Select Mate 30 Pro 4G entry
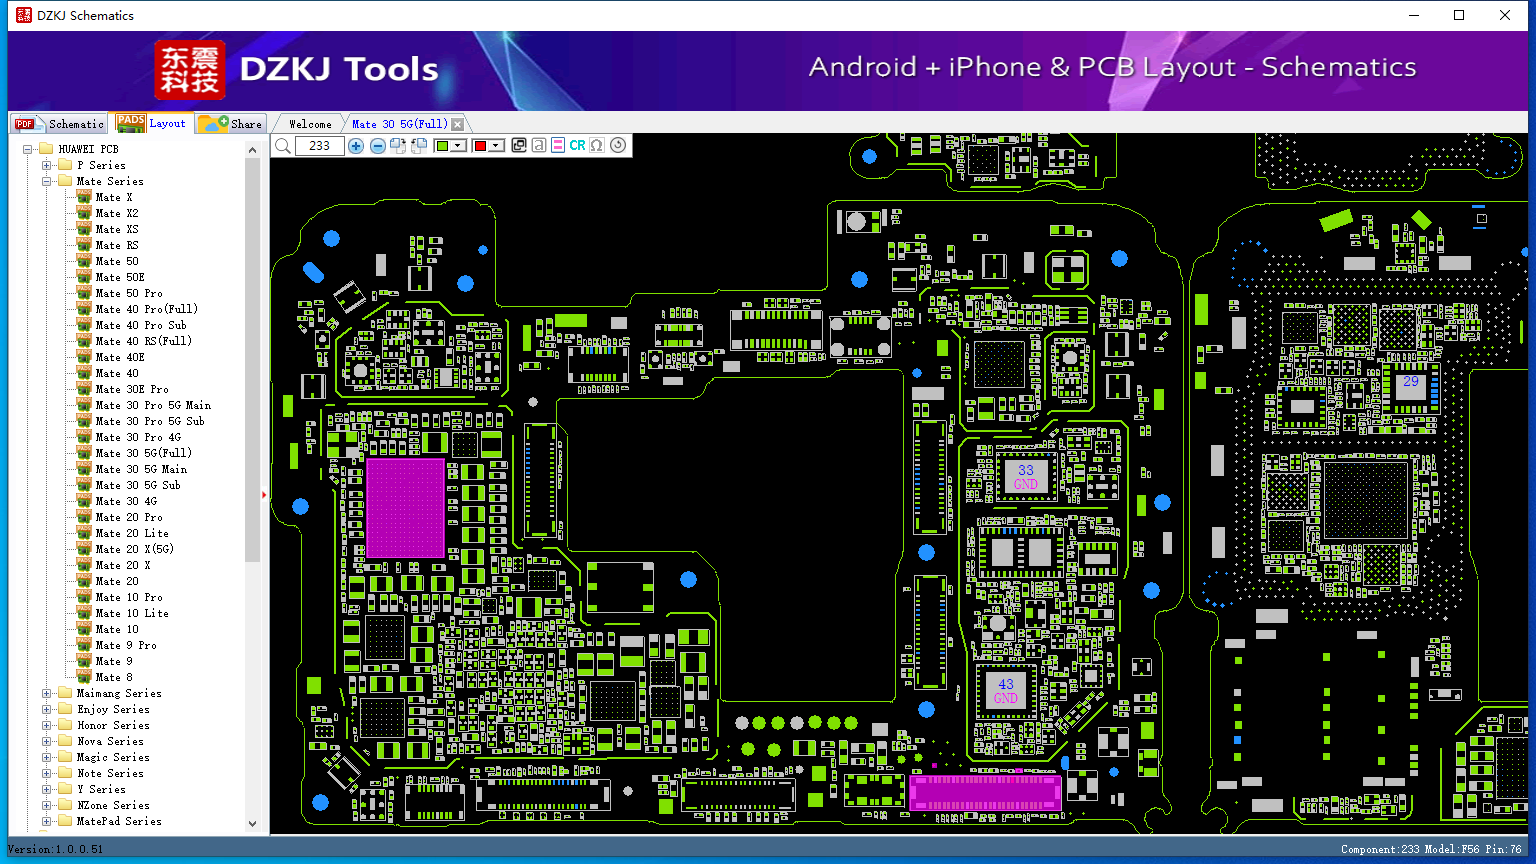1536x864 pixels. point(138,437)
